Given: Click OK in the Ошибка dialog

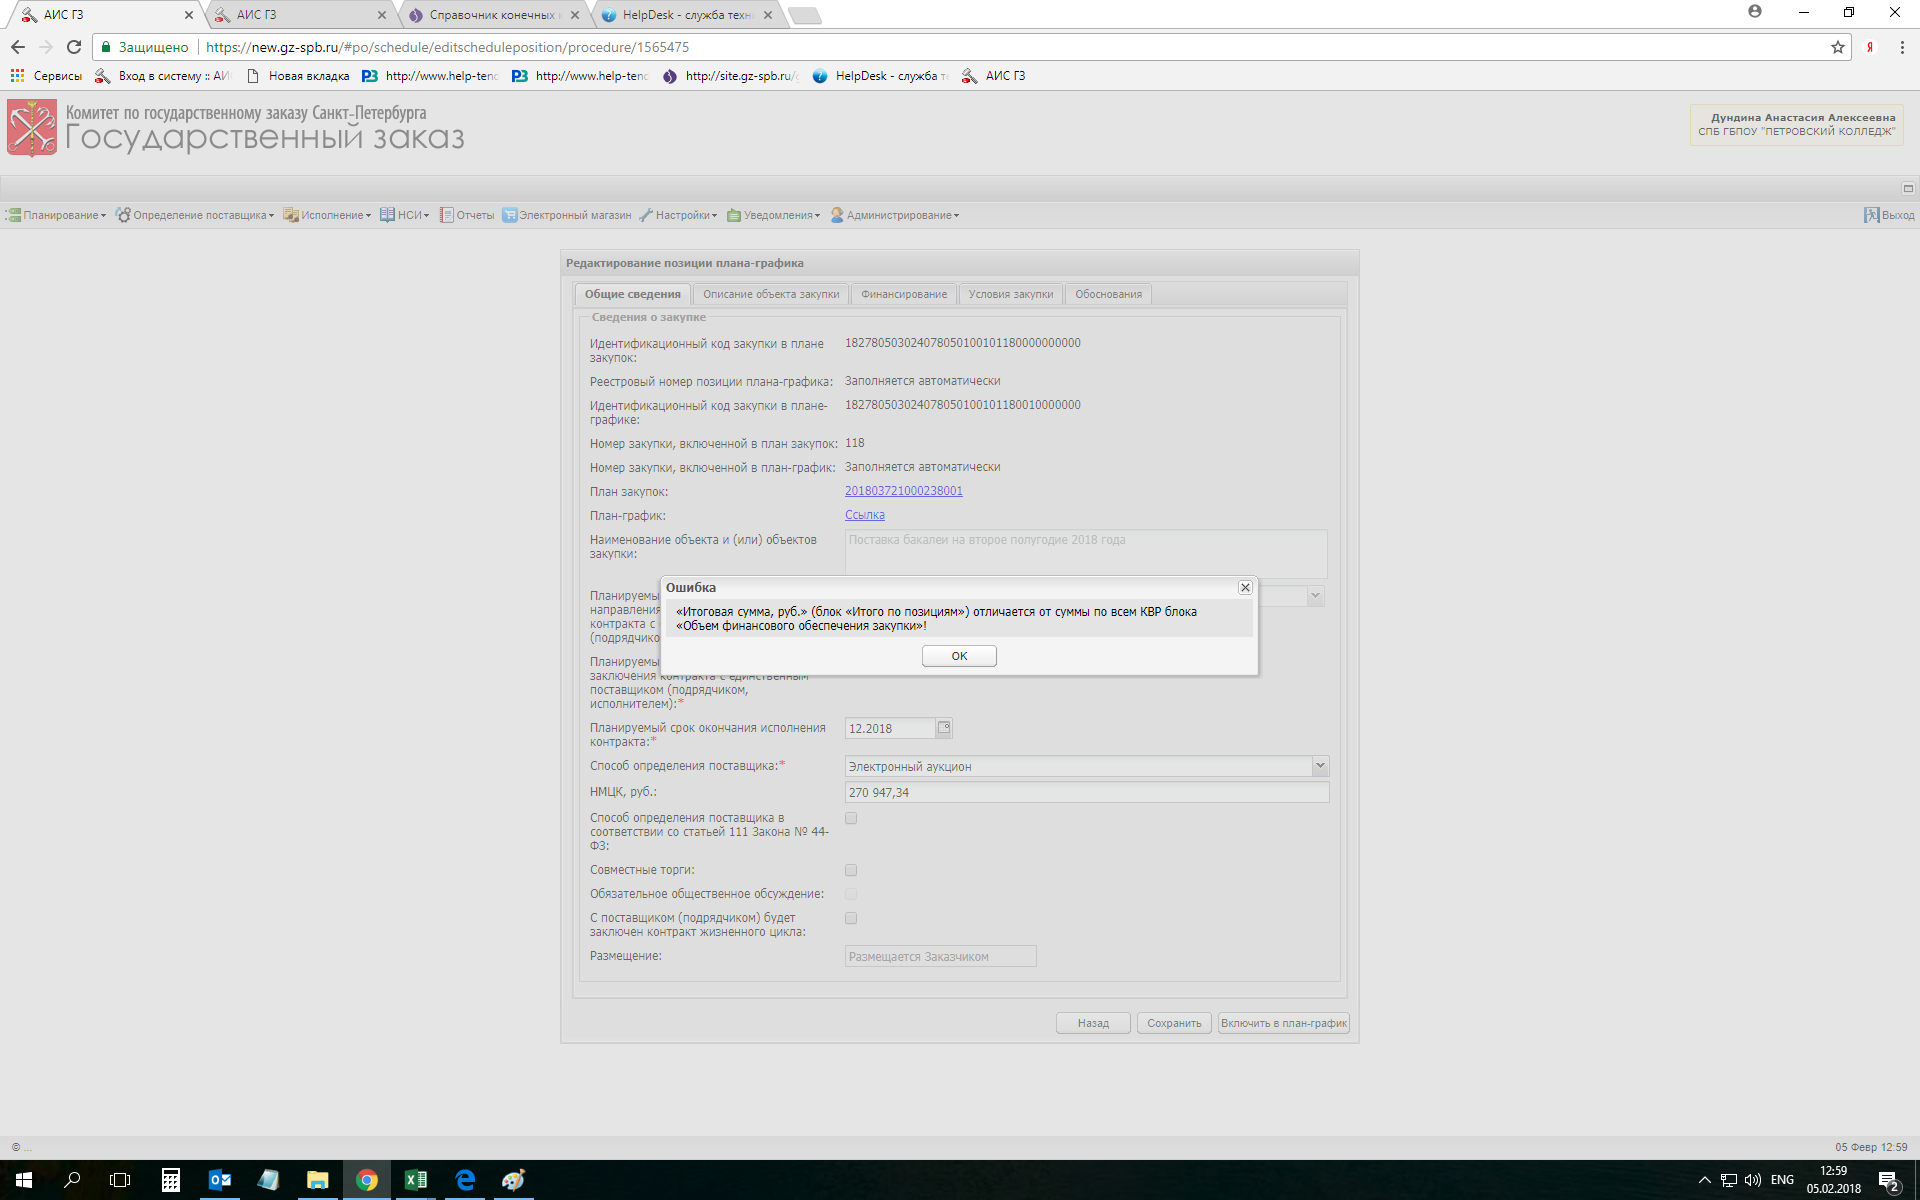Looking at the screenshot, I should point(959,656).
